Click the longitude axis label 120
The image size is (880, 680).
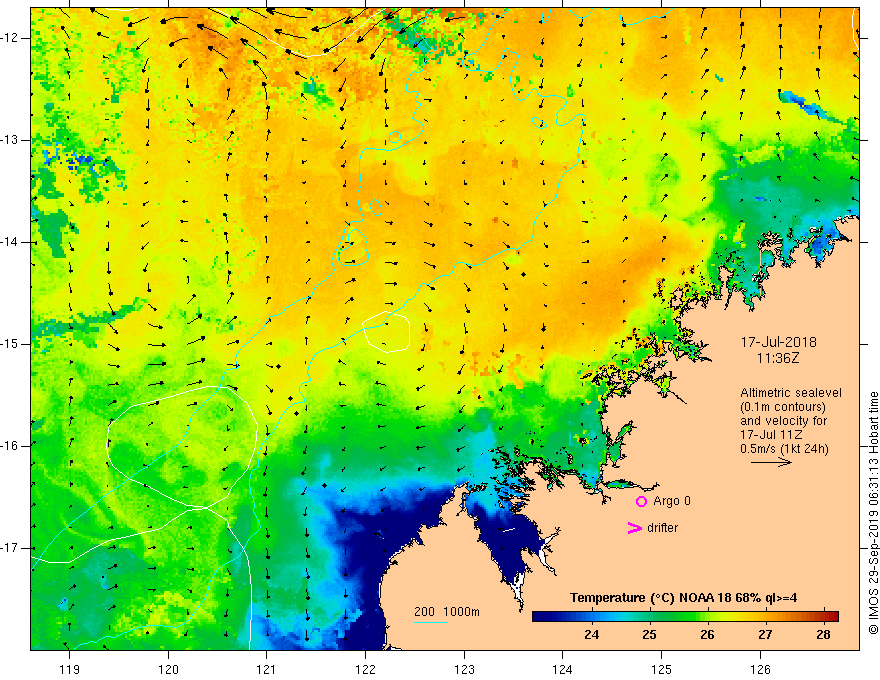168,669
